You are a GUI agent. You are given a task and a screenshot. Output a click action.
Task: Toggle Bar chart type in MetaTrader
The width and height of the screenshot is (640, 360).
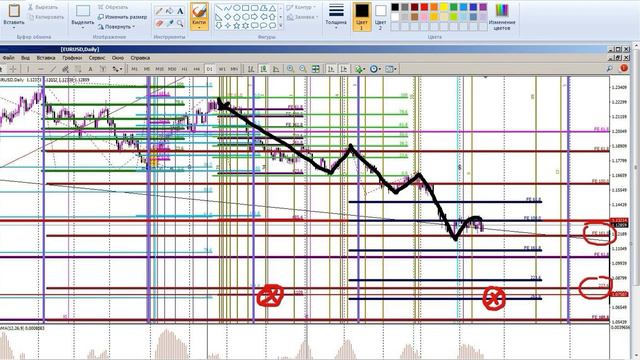[x=251, y=69]
